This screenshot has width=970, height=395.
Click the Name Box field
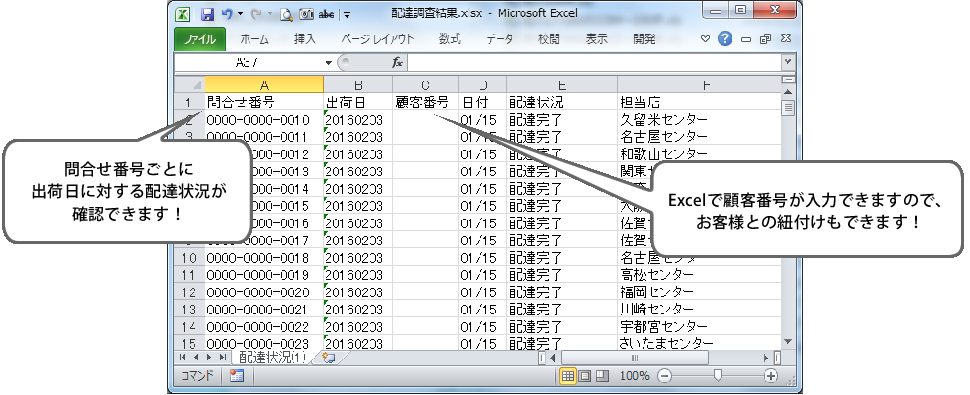[x=249, y=62]
